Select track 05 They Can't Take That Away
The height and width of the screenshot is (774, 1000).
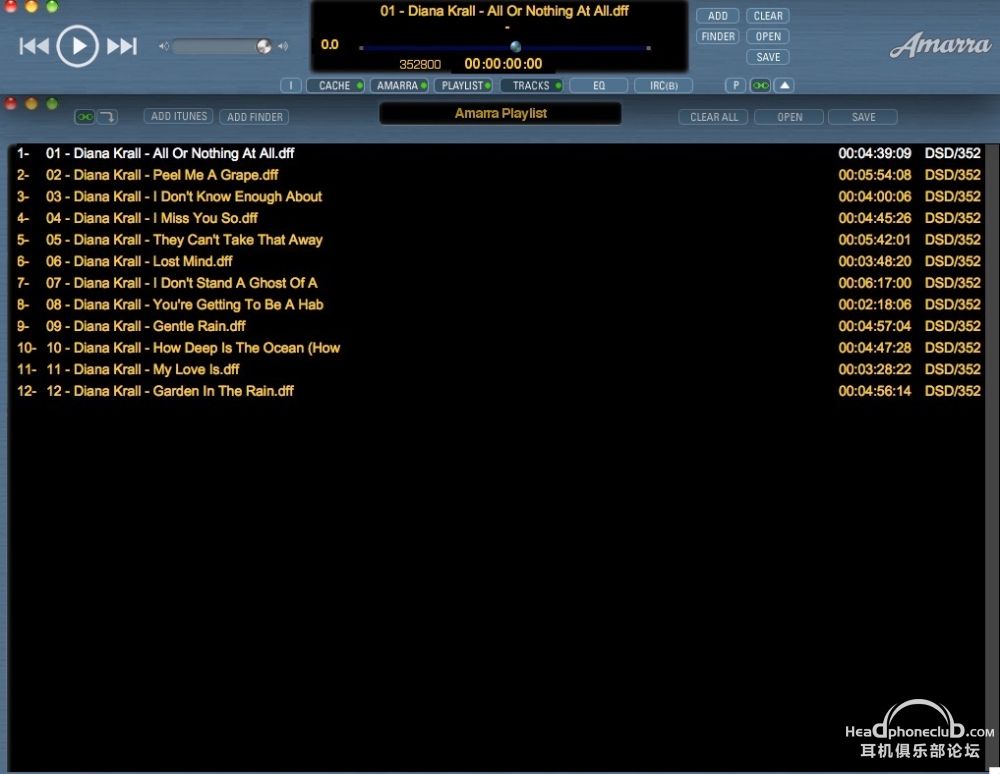click(x=497, y=240)
